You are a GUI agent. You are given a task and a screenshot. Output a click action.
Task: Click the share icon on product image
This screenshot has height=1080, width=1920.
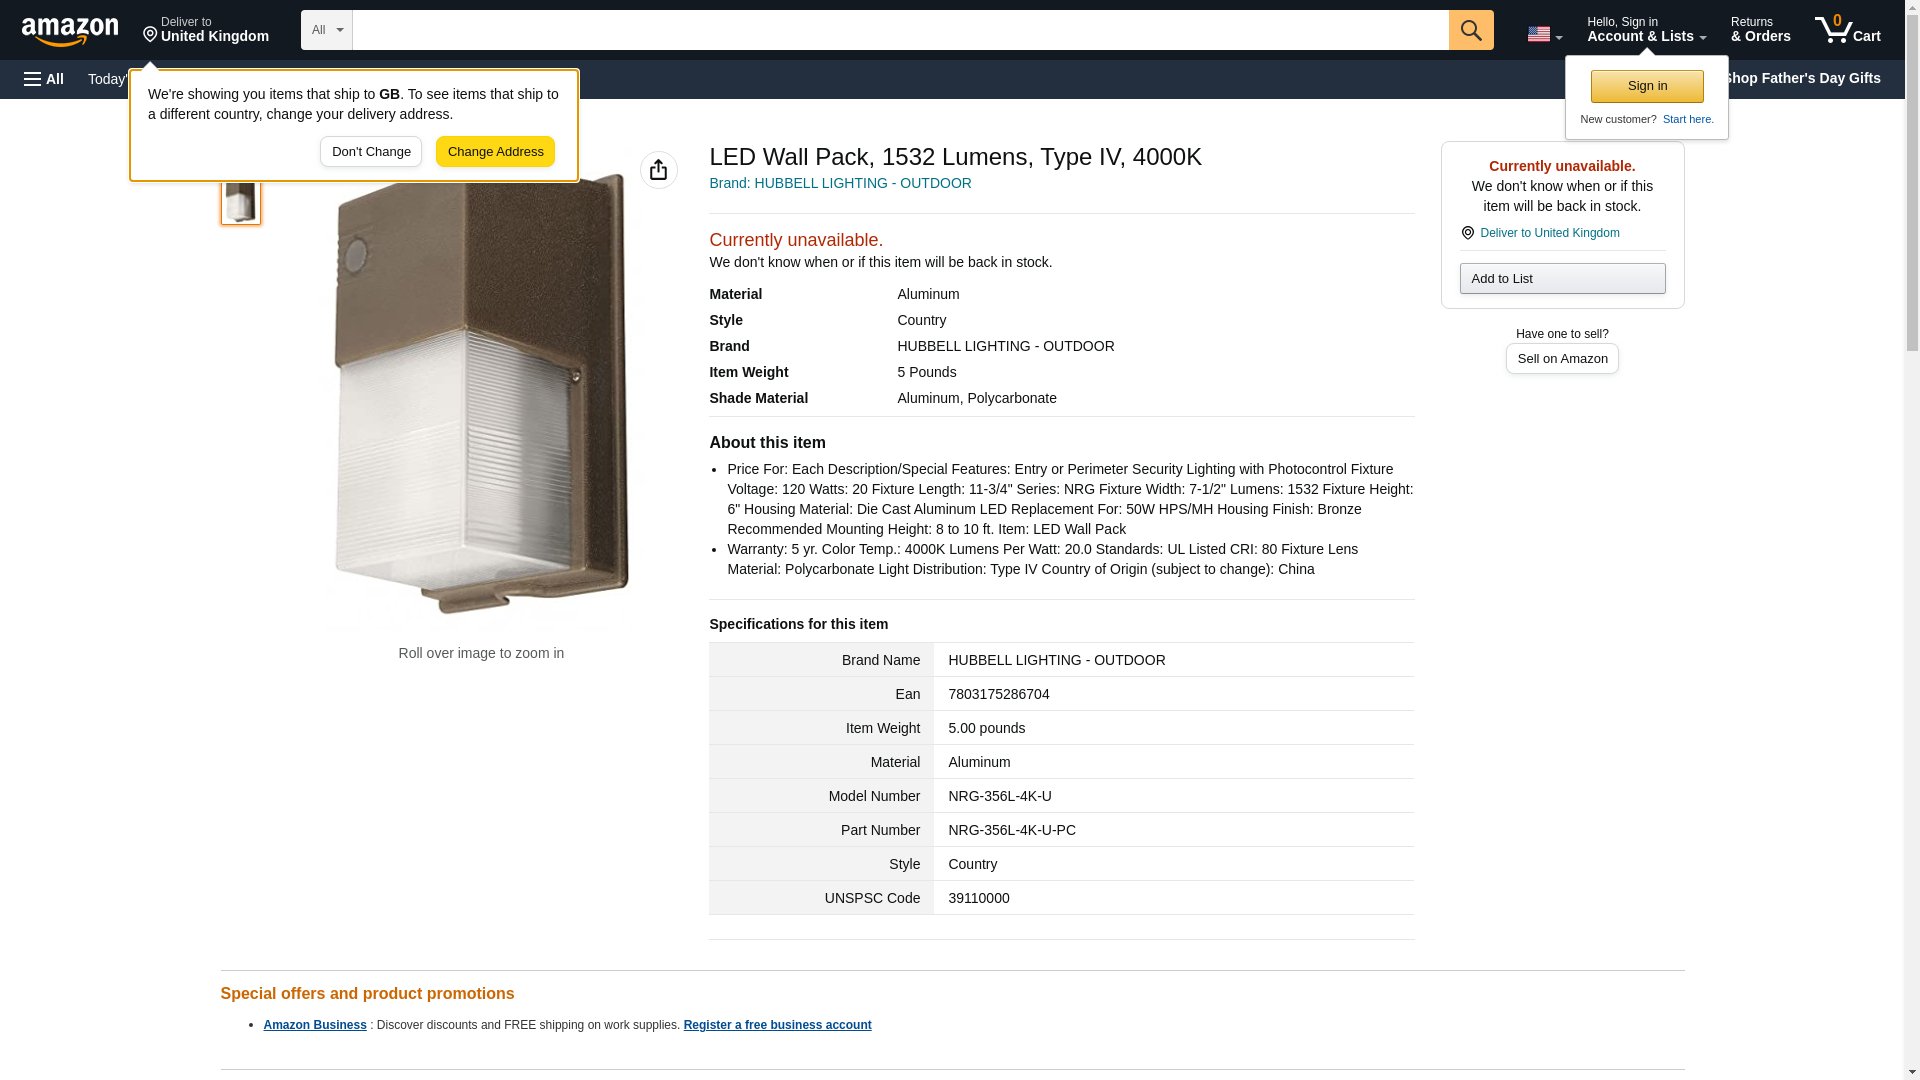pyautogui.click(x=658, y=170)
